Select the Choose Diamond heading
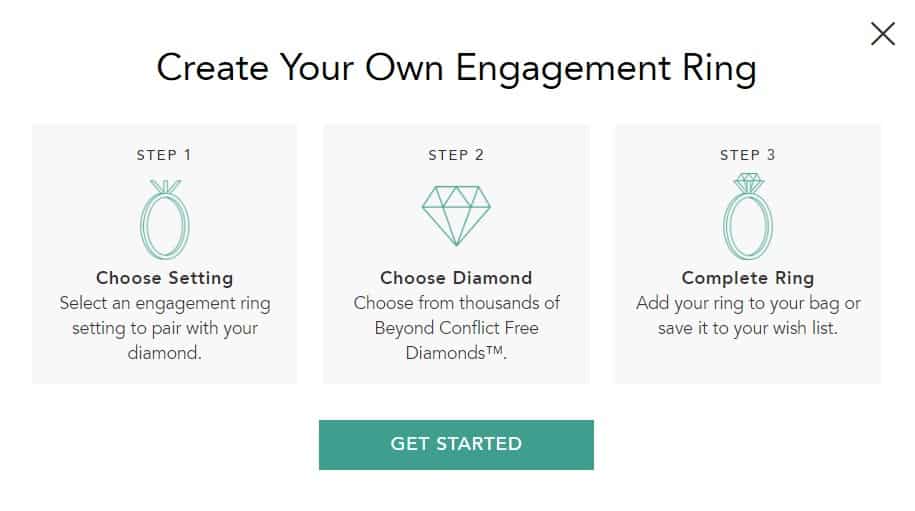This screenshot has height=511, width=915. click(456, 278)
